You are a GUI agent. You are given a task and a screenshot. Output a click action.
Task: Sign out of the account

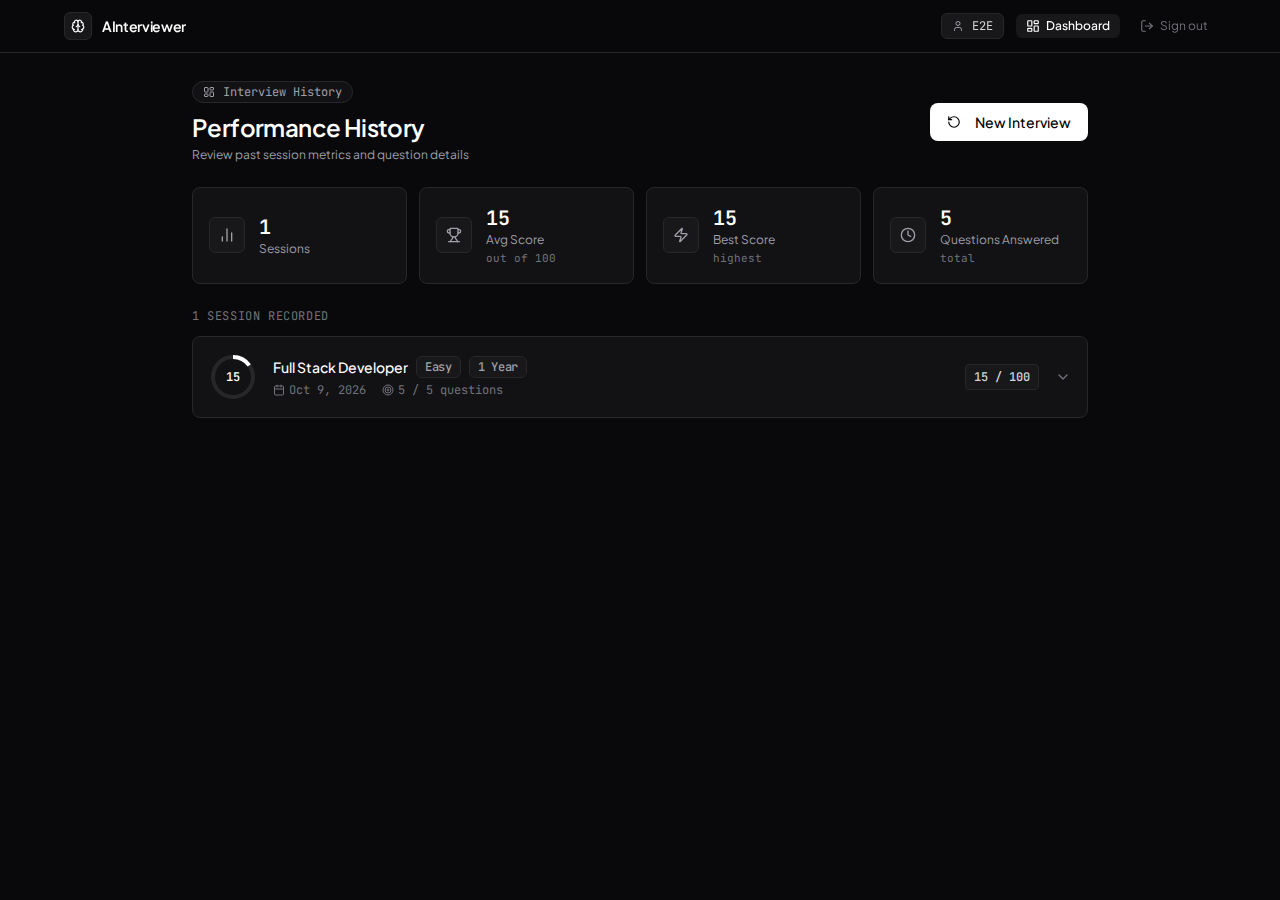click(x=1174, y=26)
